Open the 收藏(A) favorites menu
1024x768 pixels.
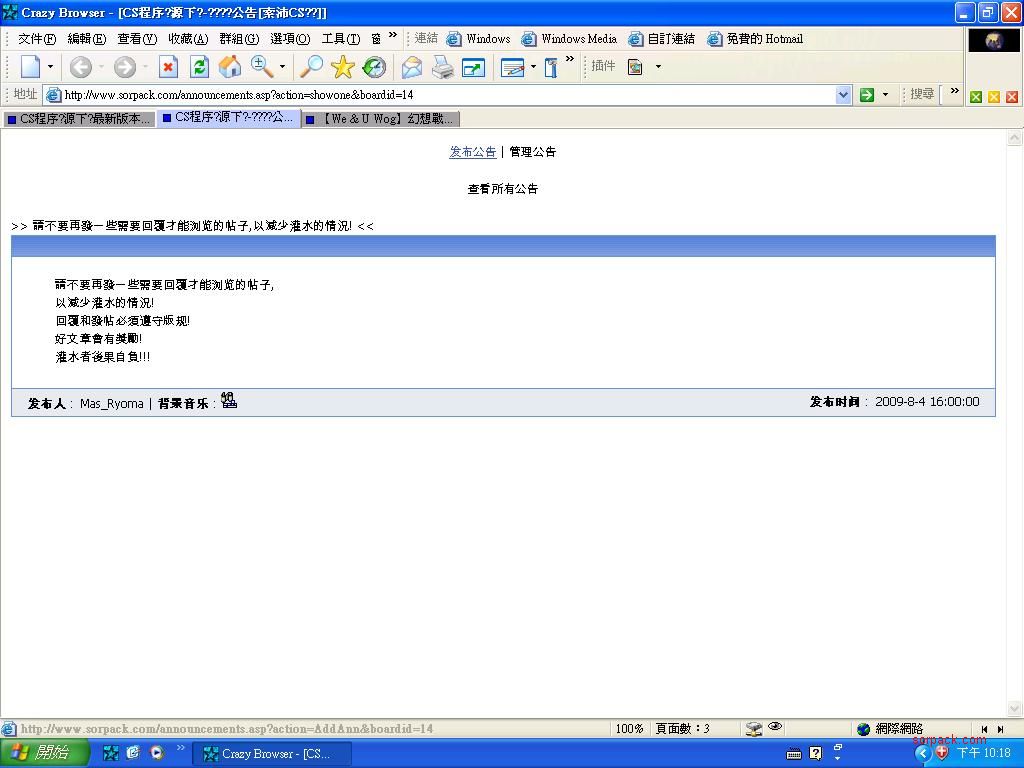coord(187,39)
